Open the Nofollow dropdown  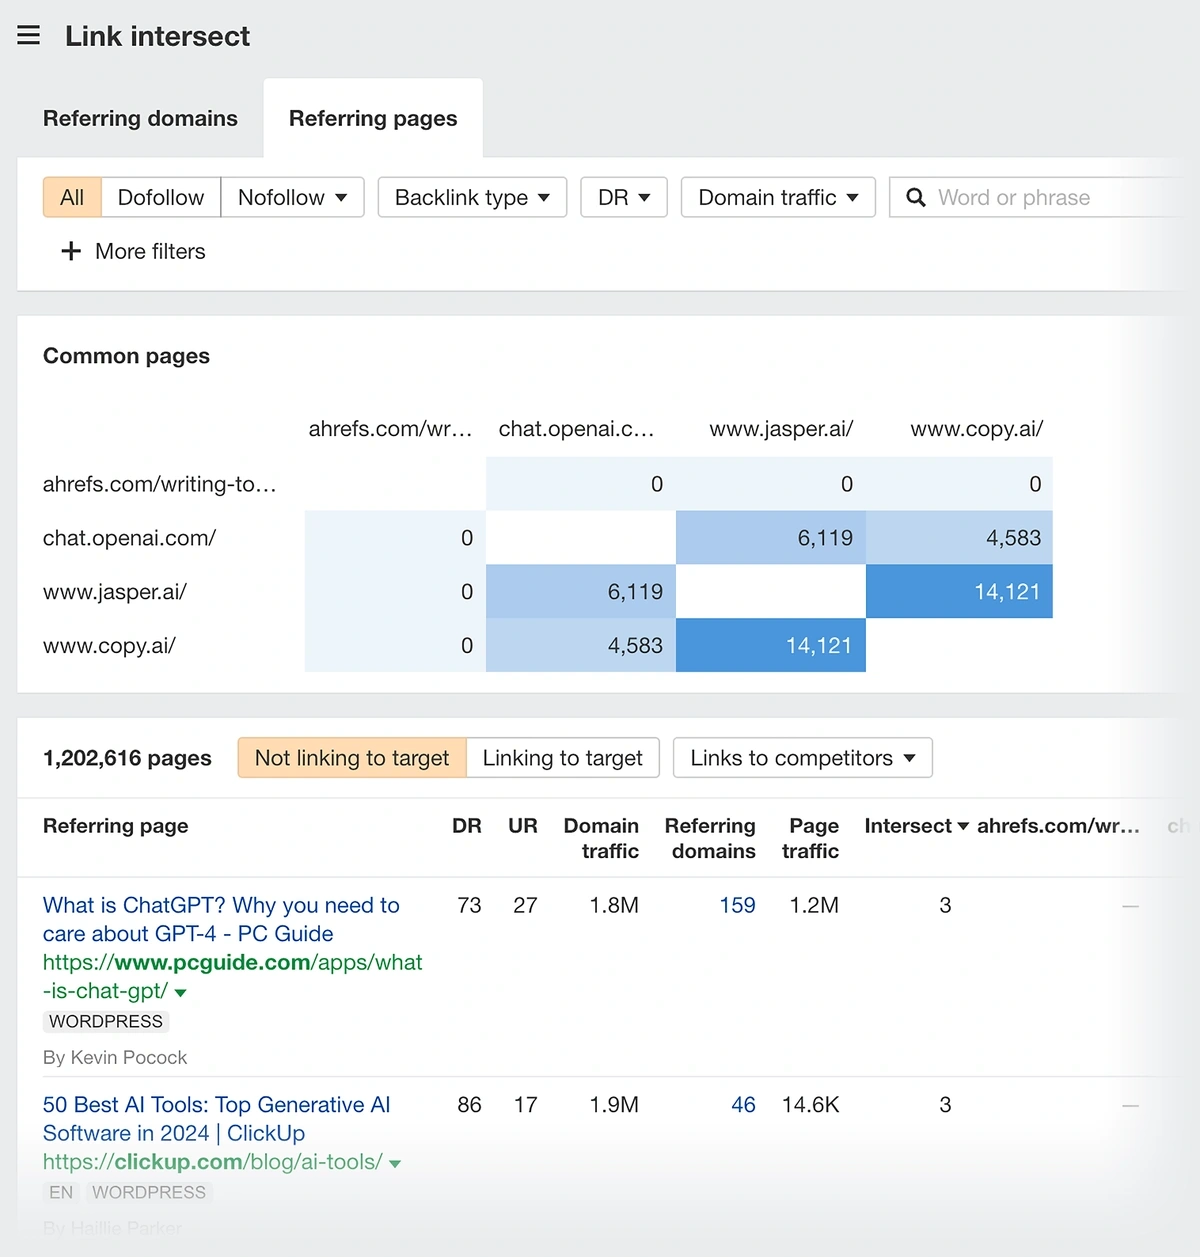(293, 197)
